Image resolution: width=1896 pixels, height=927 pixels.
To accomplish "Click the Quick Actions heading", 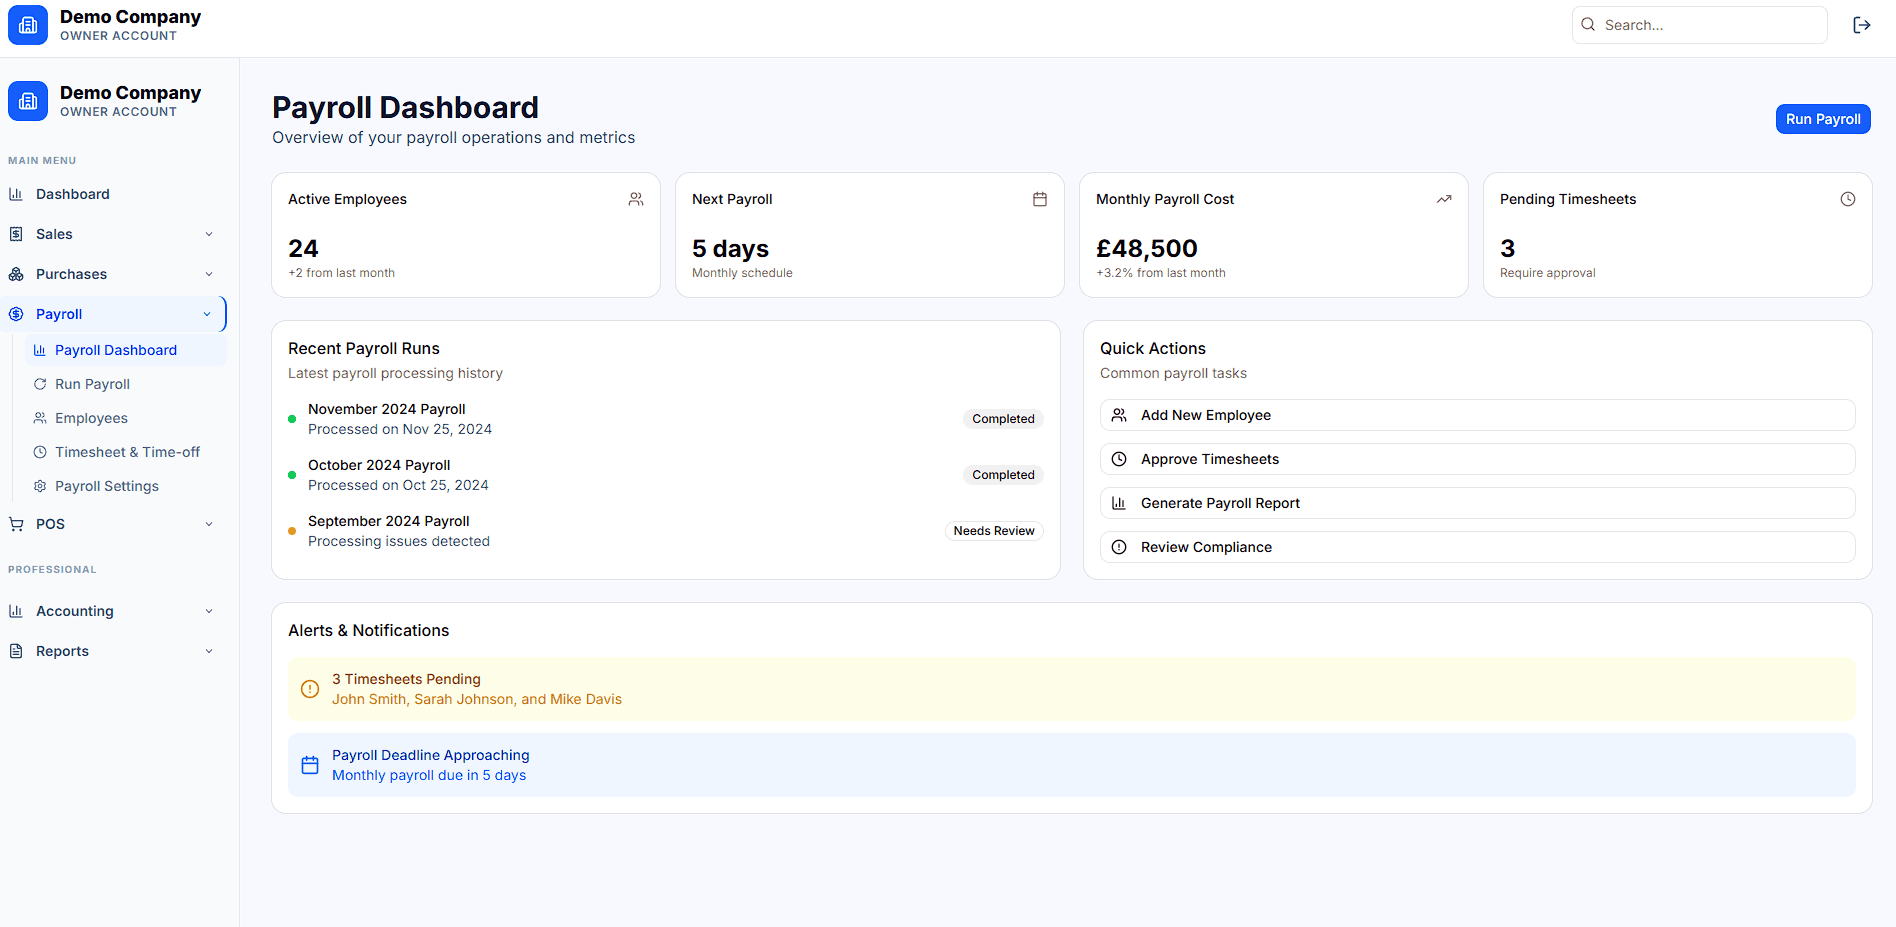I will click(1153, 348).
